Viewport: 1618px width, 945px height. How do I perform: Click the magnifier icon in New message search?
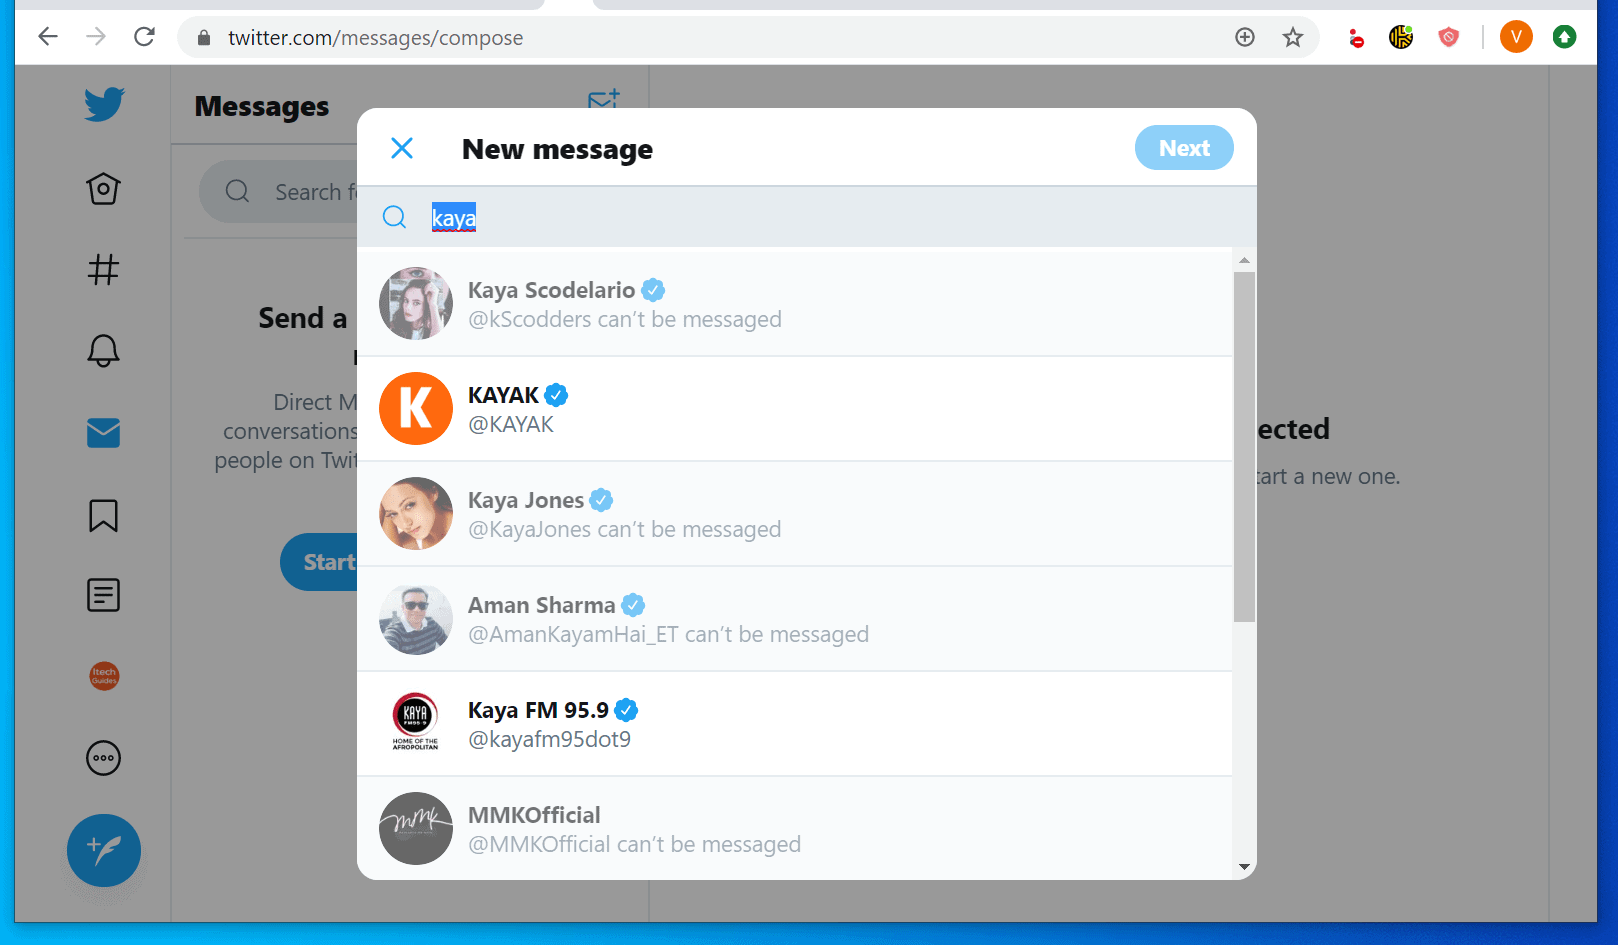coord(395,217)
